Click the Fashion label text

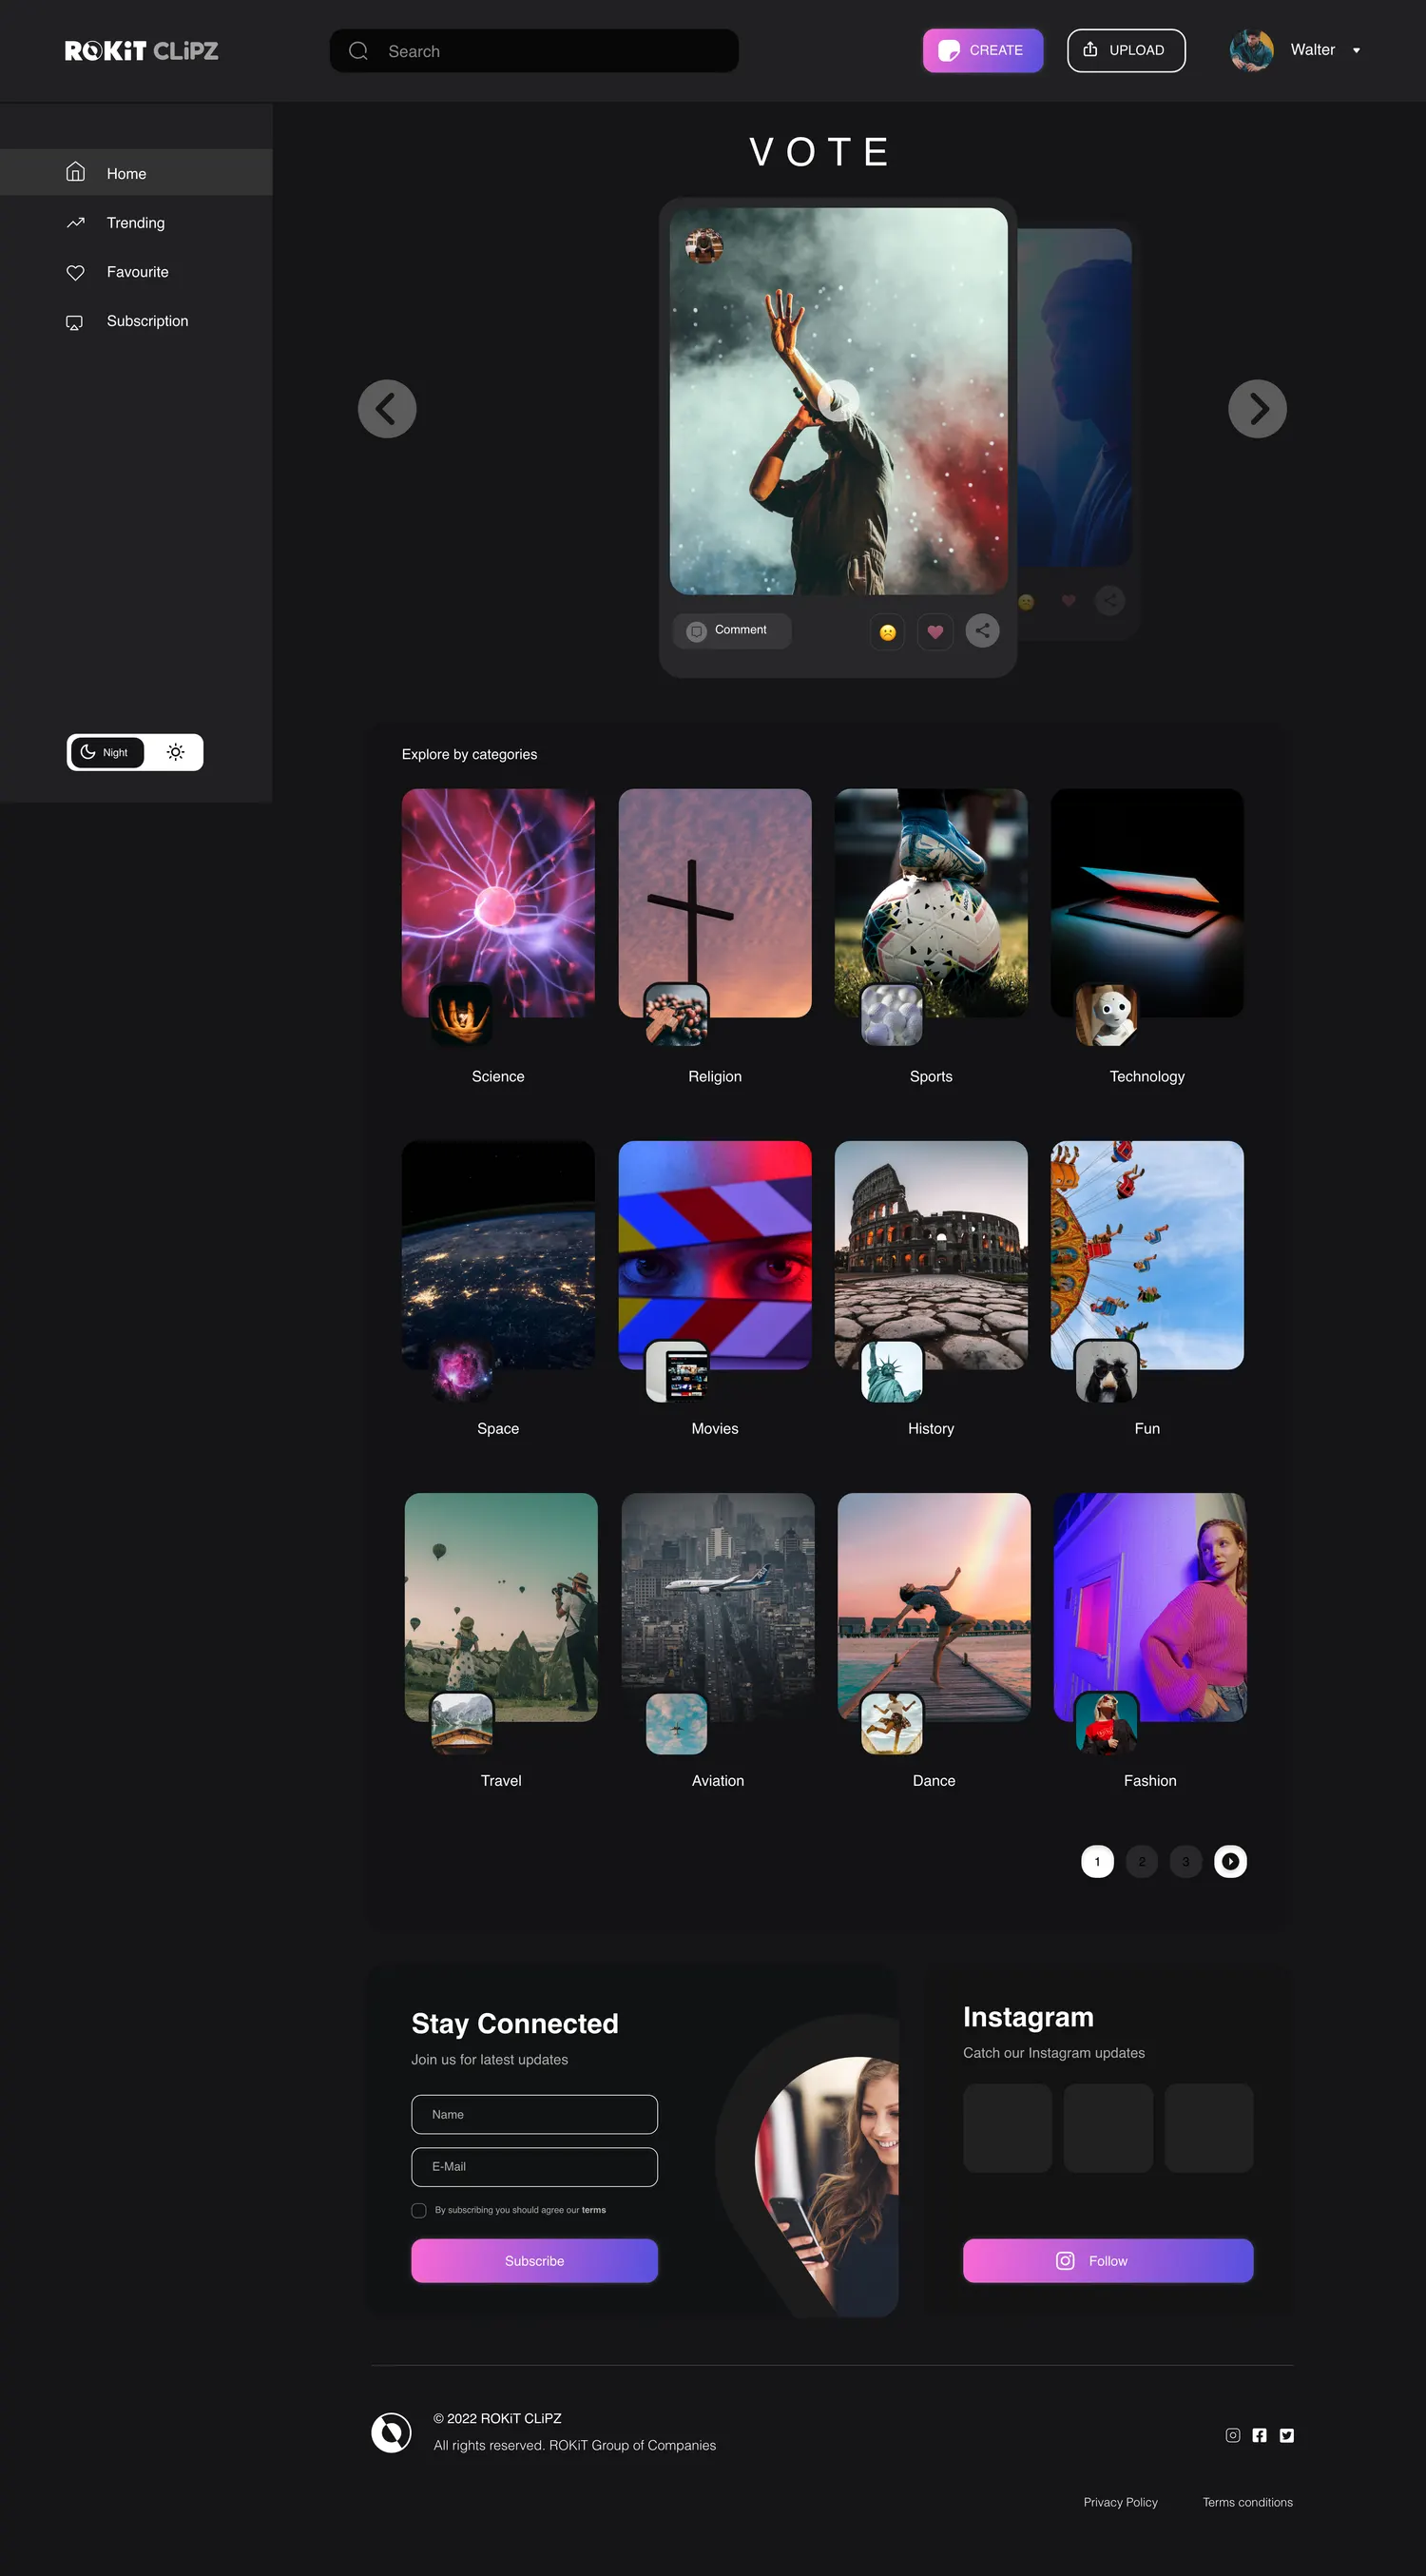point(1150,1780)
